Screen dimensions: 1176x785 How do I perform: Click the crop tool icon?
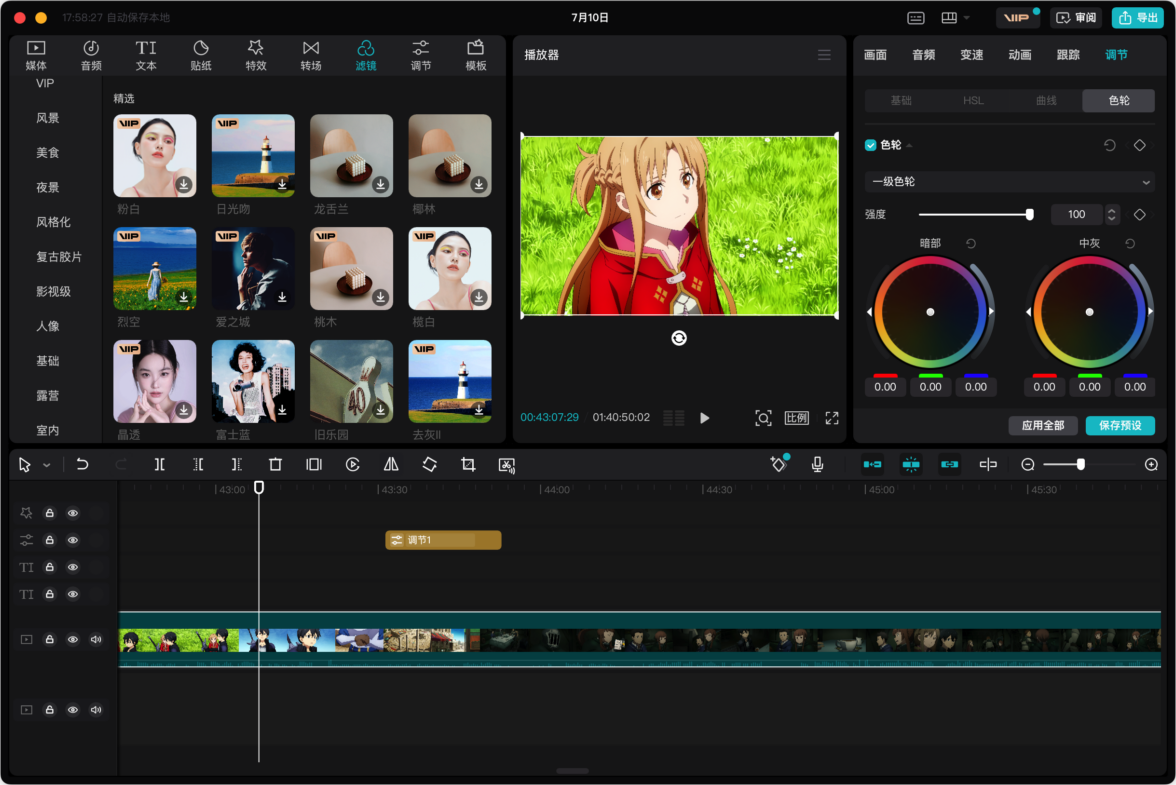click(x=468, y=465)
